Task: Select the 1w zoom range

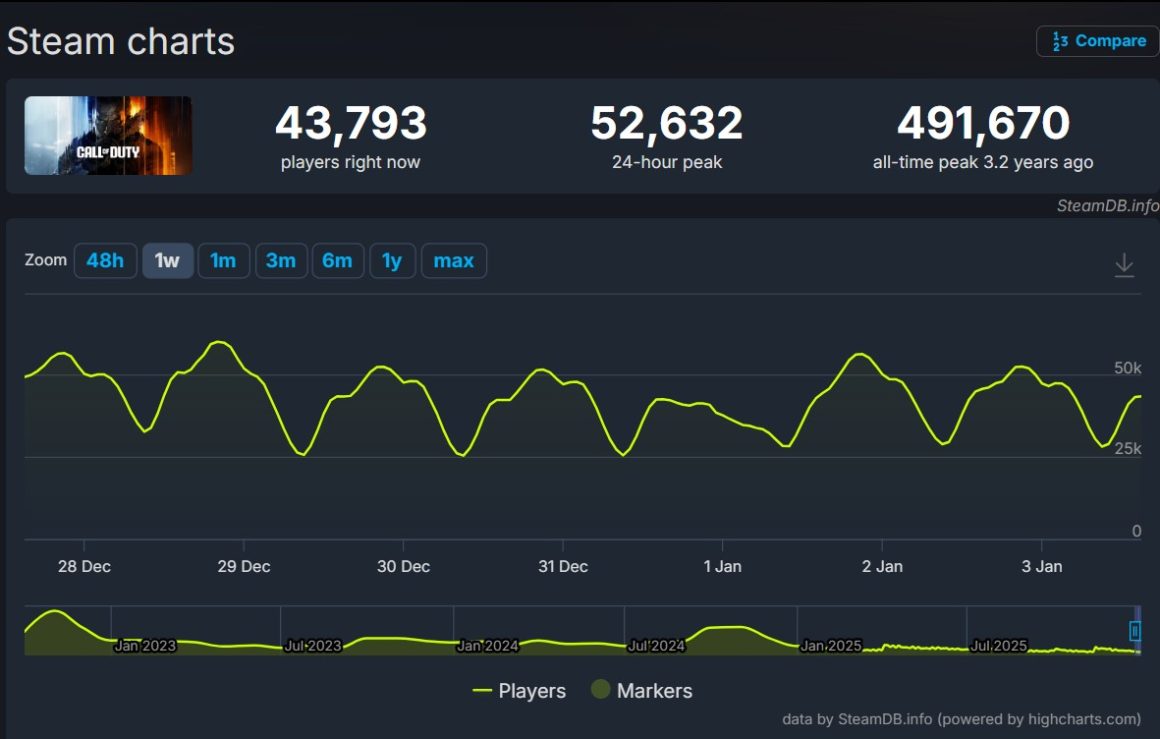Action: pos(167,260)
